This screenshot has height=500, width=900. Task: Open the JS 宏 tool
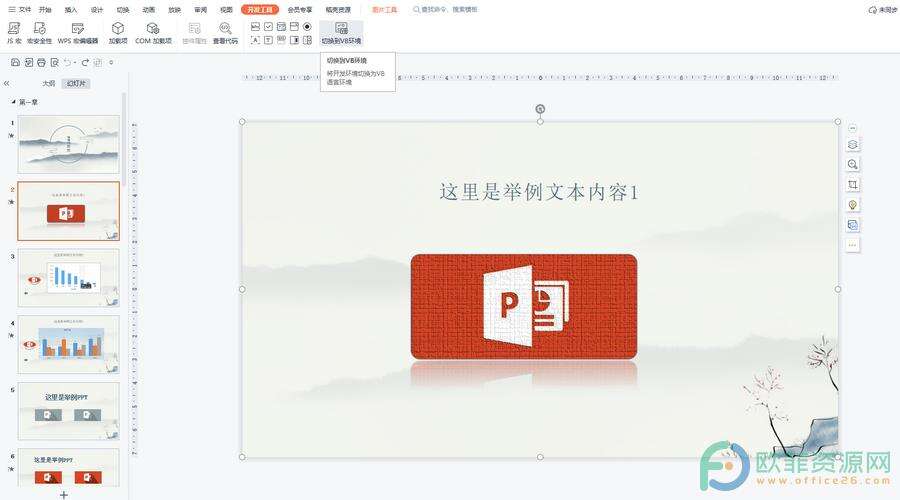pos(14,33)
